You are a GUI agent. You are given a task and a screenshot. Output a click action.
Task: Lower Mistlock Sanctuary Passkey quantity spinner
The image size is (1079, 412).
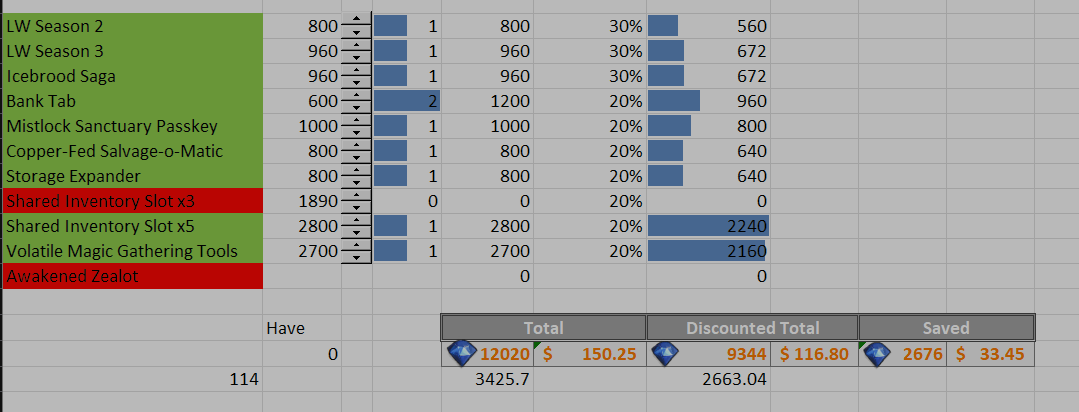point(356,132)
